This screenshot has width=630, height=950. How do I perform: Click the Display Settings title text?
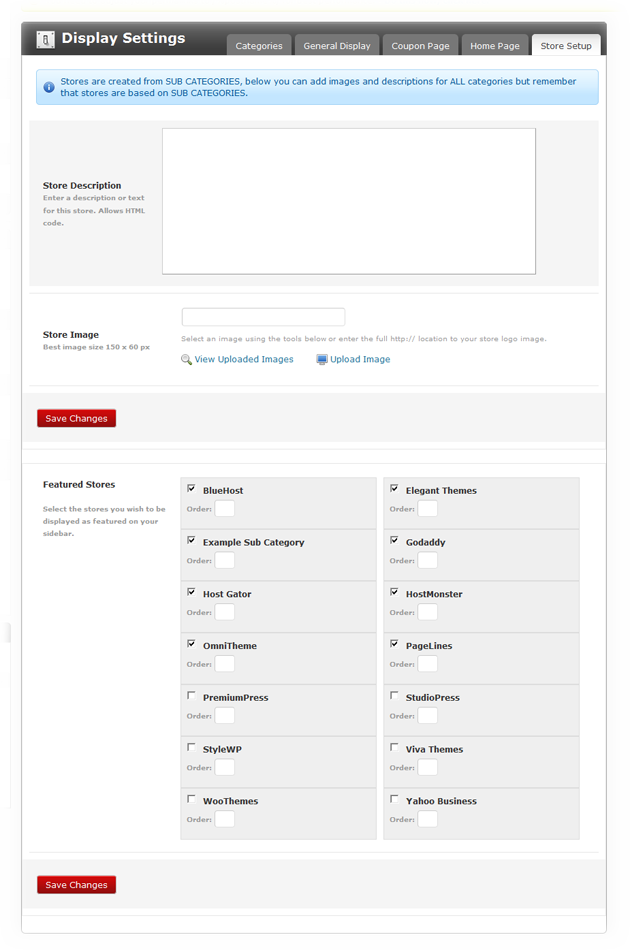click(124, 38)
